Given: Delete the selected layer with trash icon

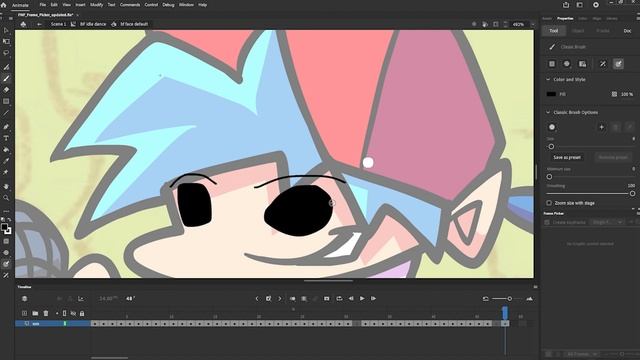Looking at the screenshot, I should [46, 313].
